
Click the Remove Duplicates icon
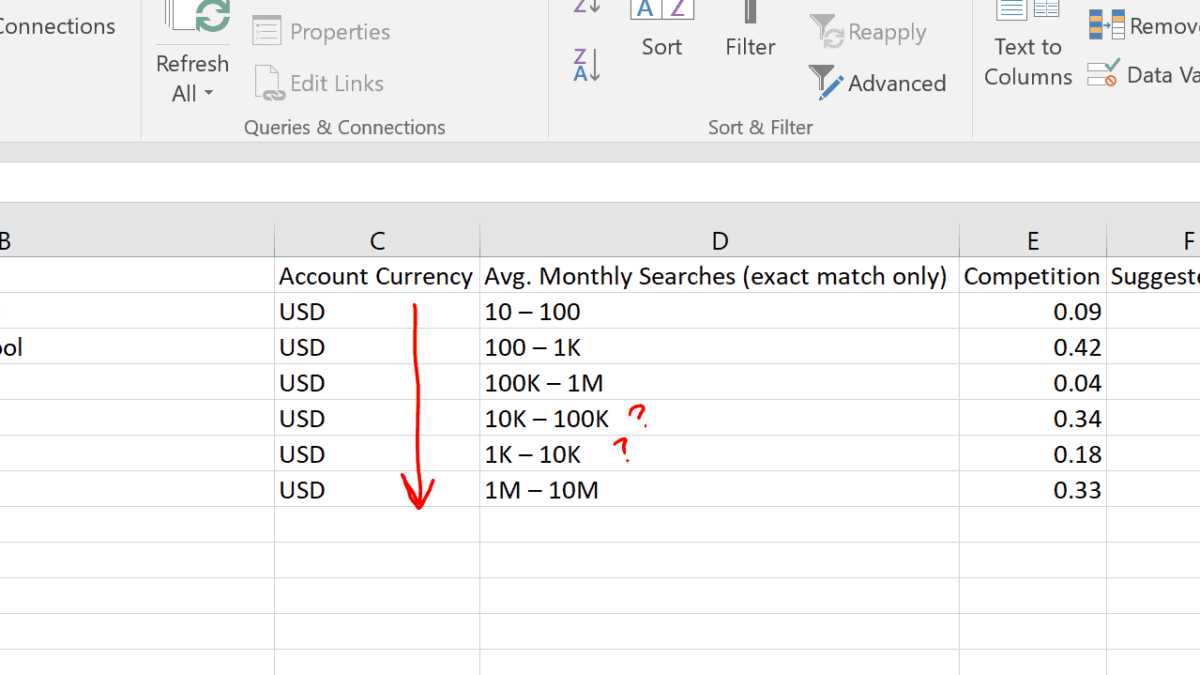[x=1107, y=25]
